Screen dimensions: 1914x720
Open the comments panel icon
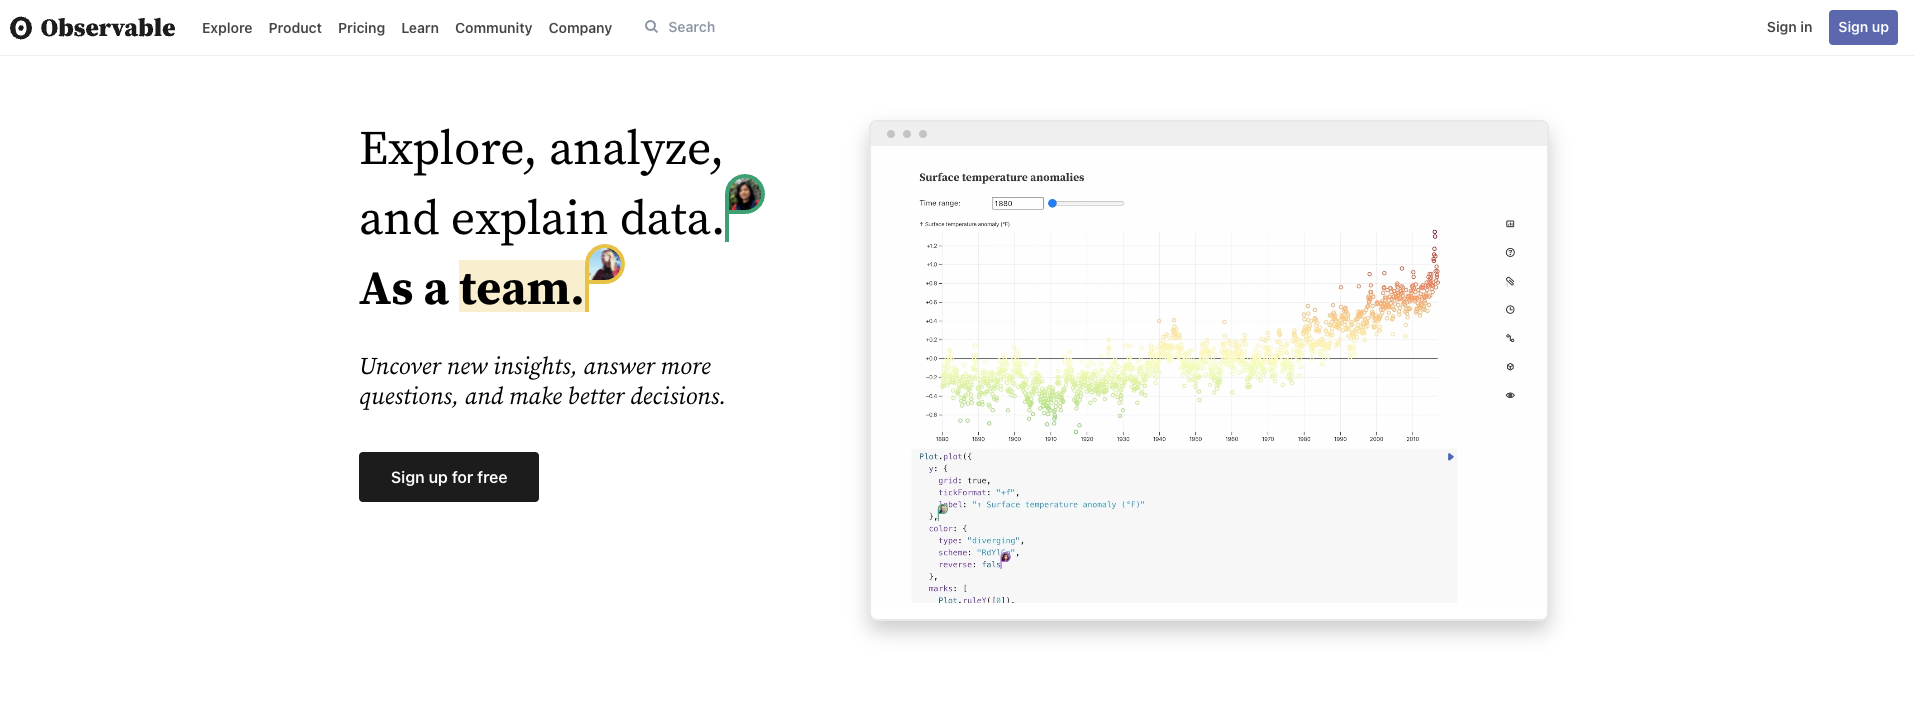[x=1510, y=224]
